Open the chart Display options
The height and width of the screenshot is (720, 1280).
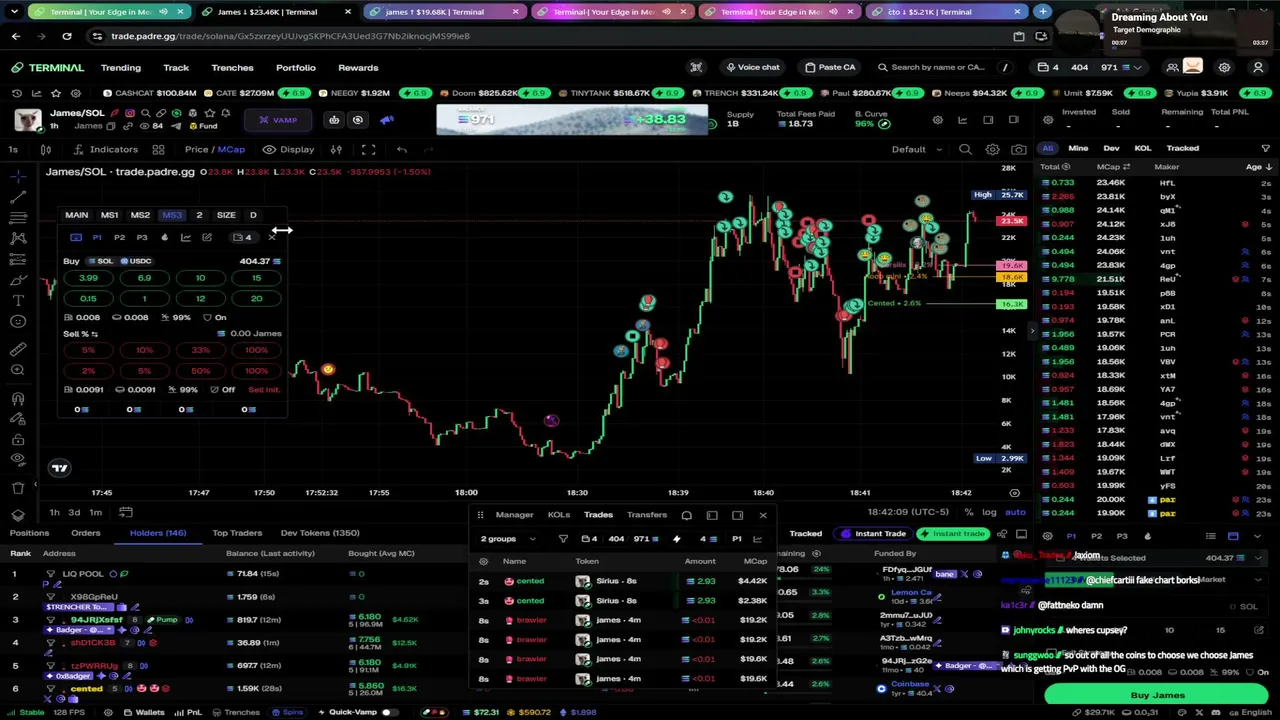tap(288, 149)
